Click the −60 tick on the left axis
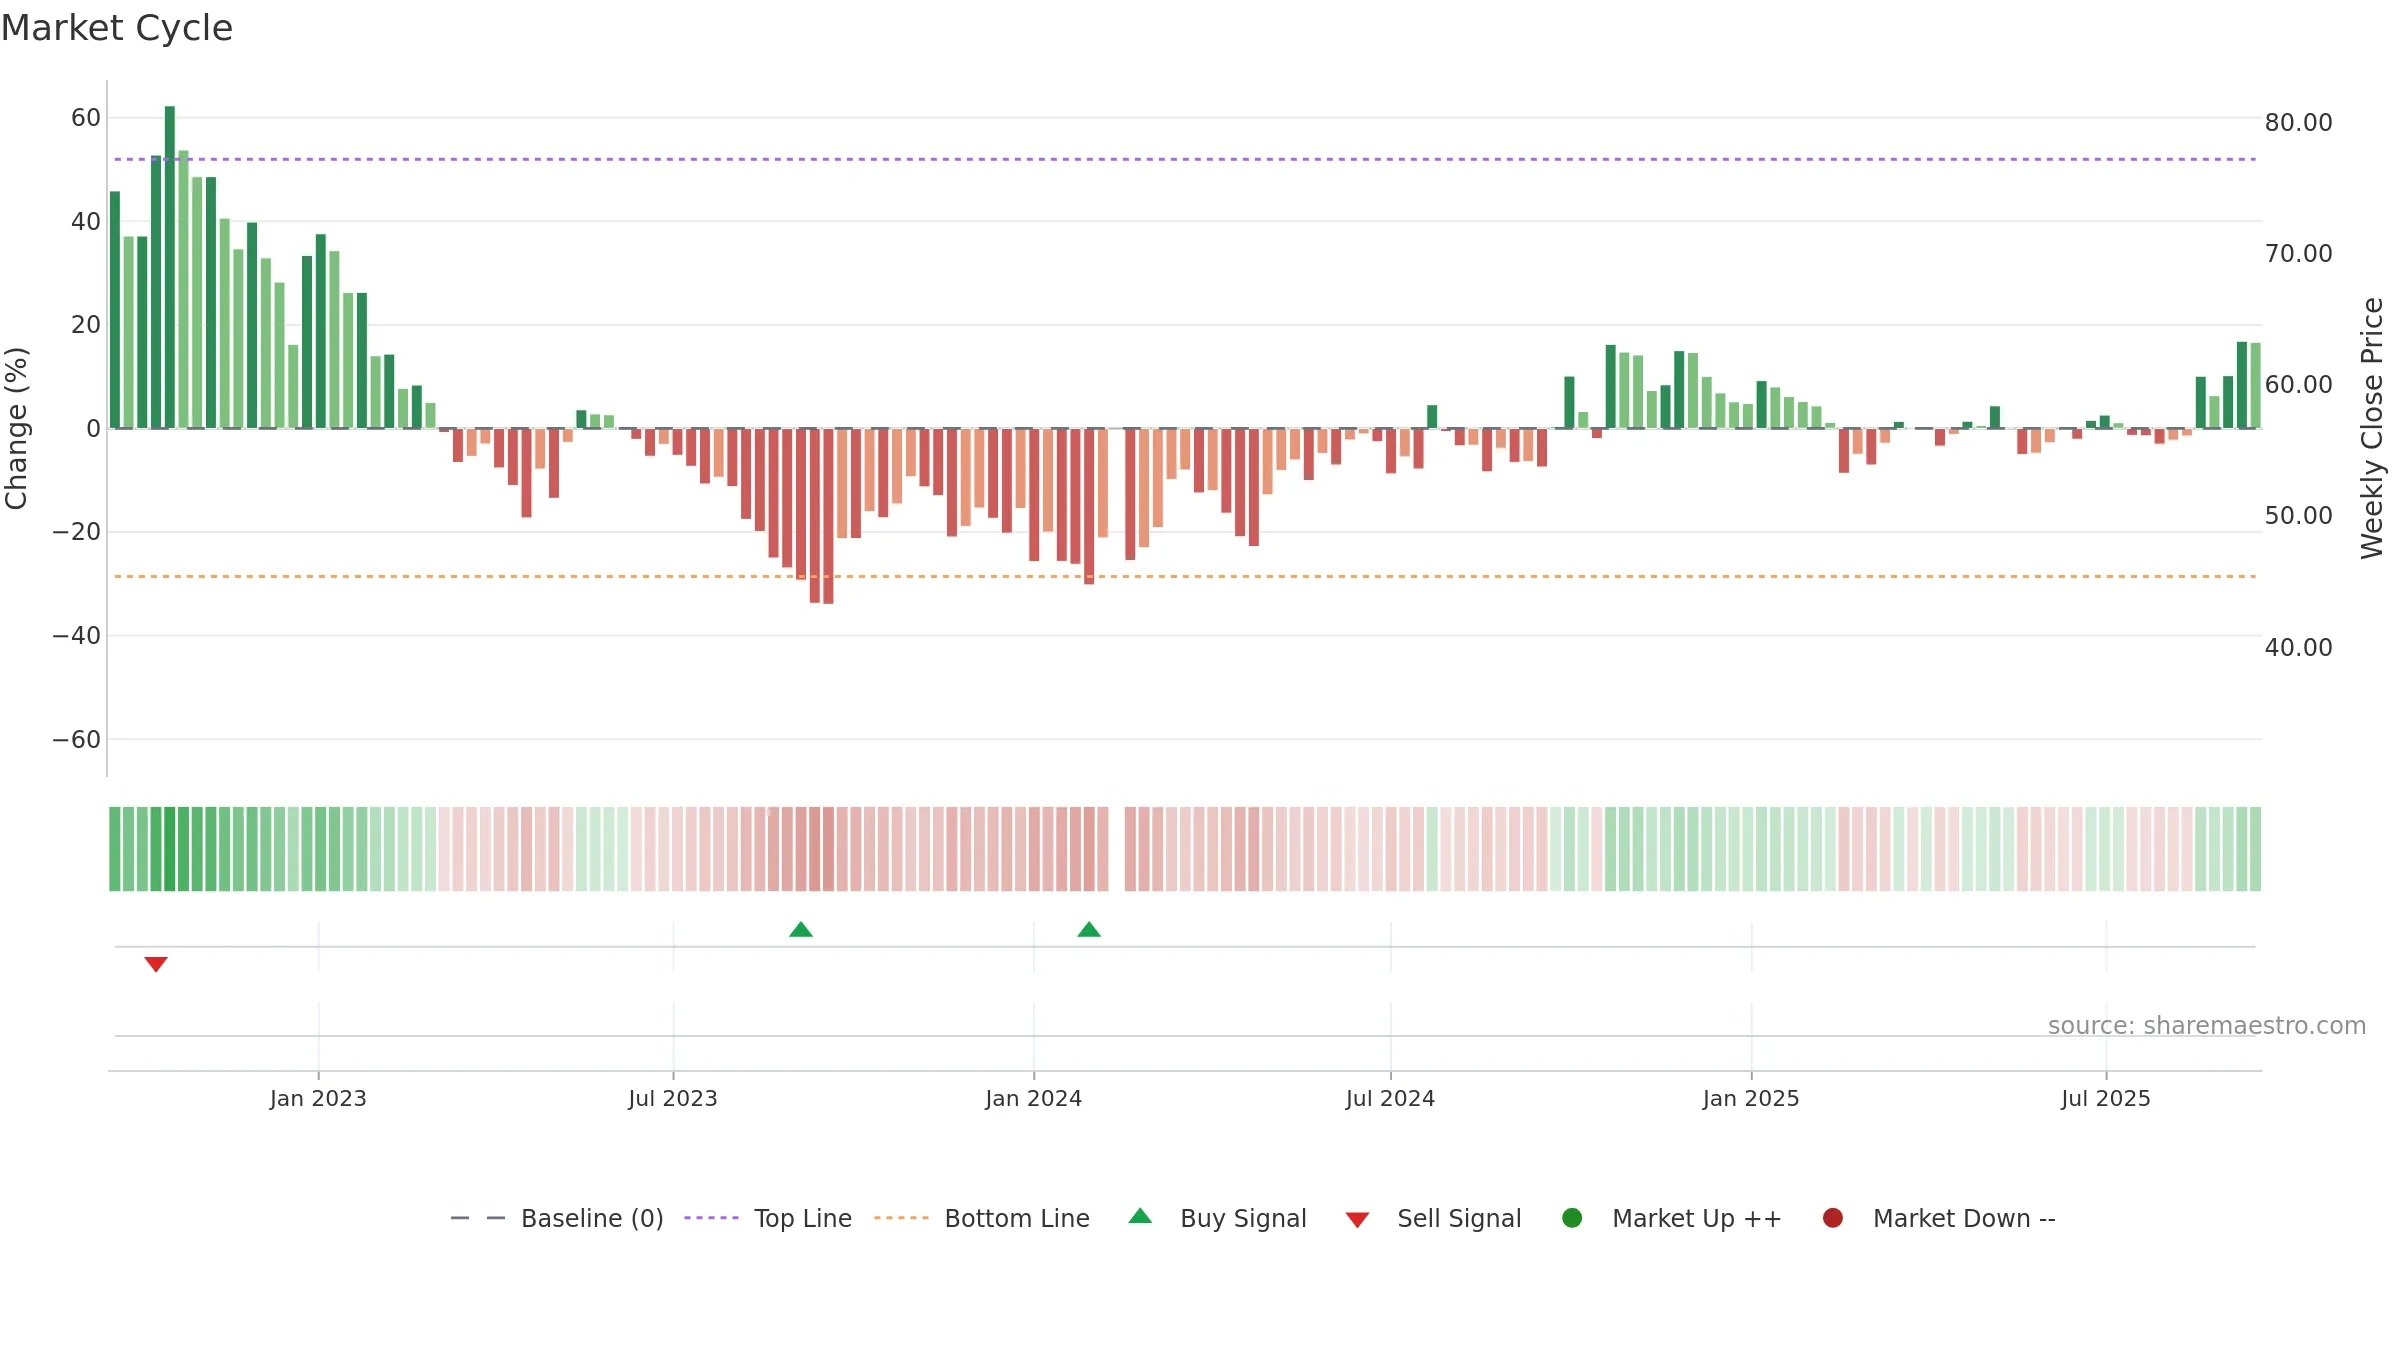The height and width of the screenshot is (1350, 2400). tap(77, 740)
